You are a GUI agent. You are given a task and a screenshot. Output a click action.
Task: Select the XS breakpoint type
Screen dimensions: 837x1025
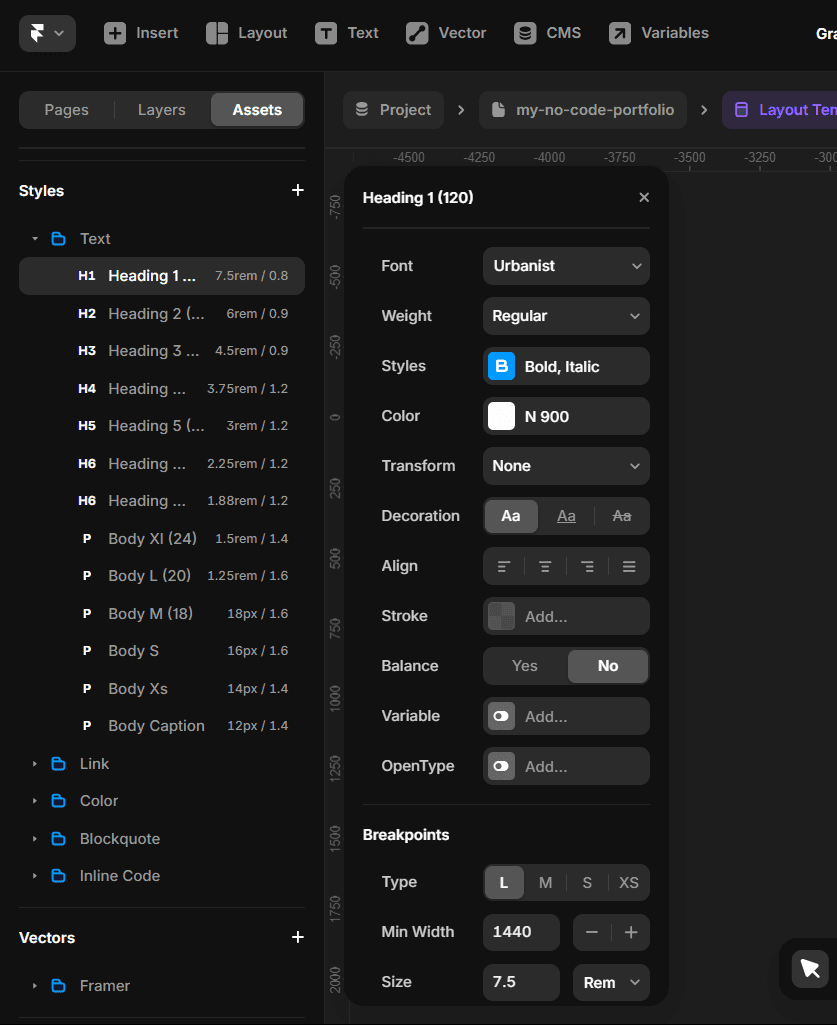629,882
